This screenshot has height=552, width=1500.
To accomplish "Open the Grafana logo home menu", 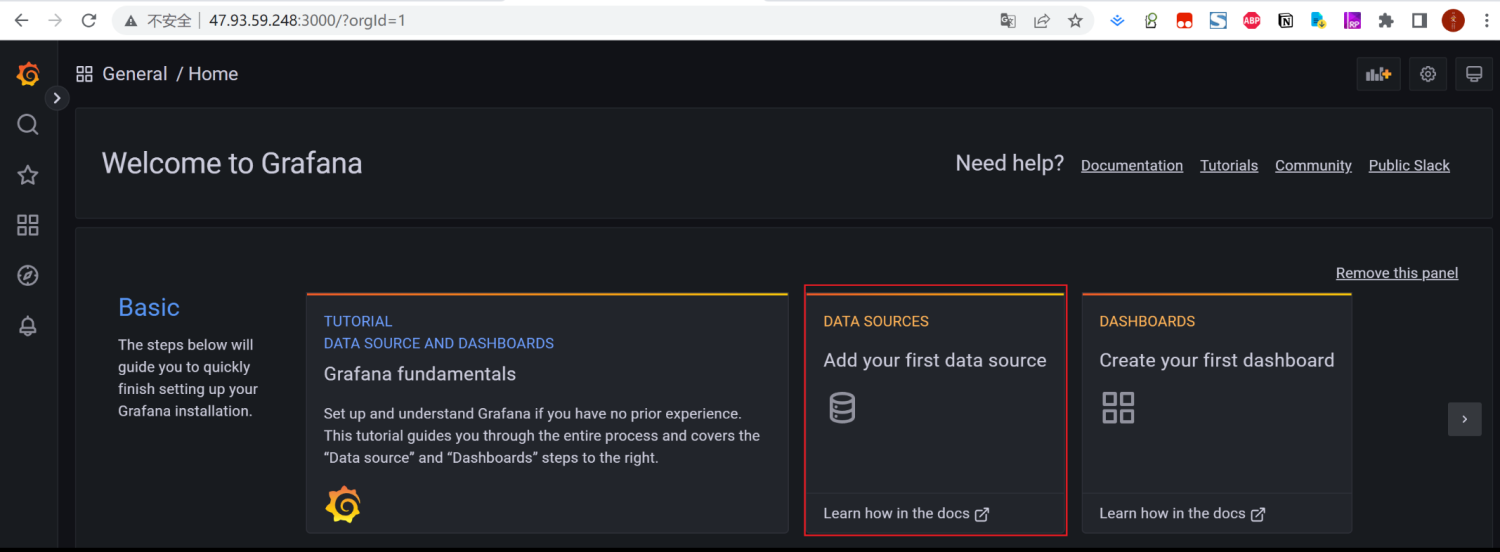I will pyautogui.click(x=28, y=74).
